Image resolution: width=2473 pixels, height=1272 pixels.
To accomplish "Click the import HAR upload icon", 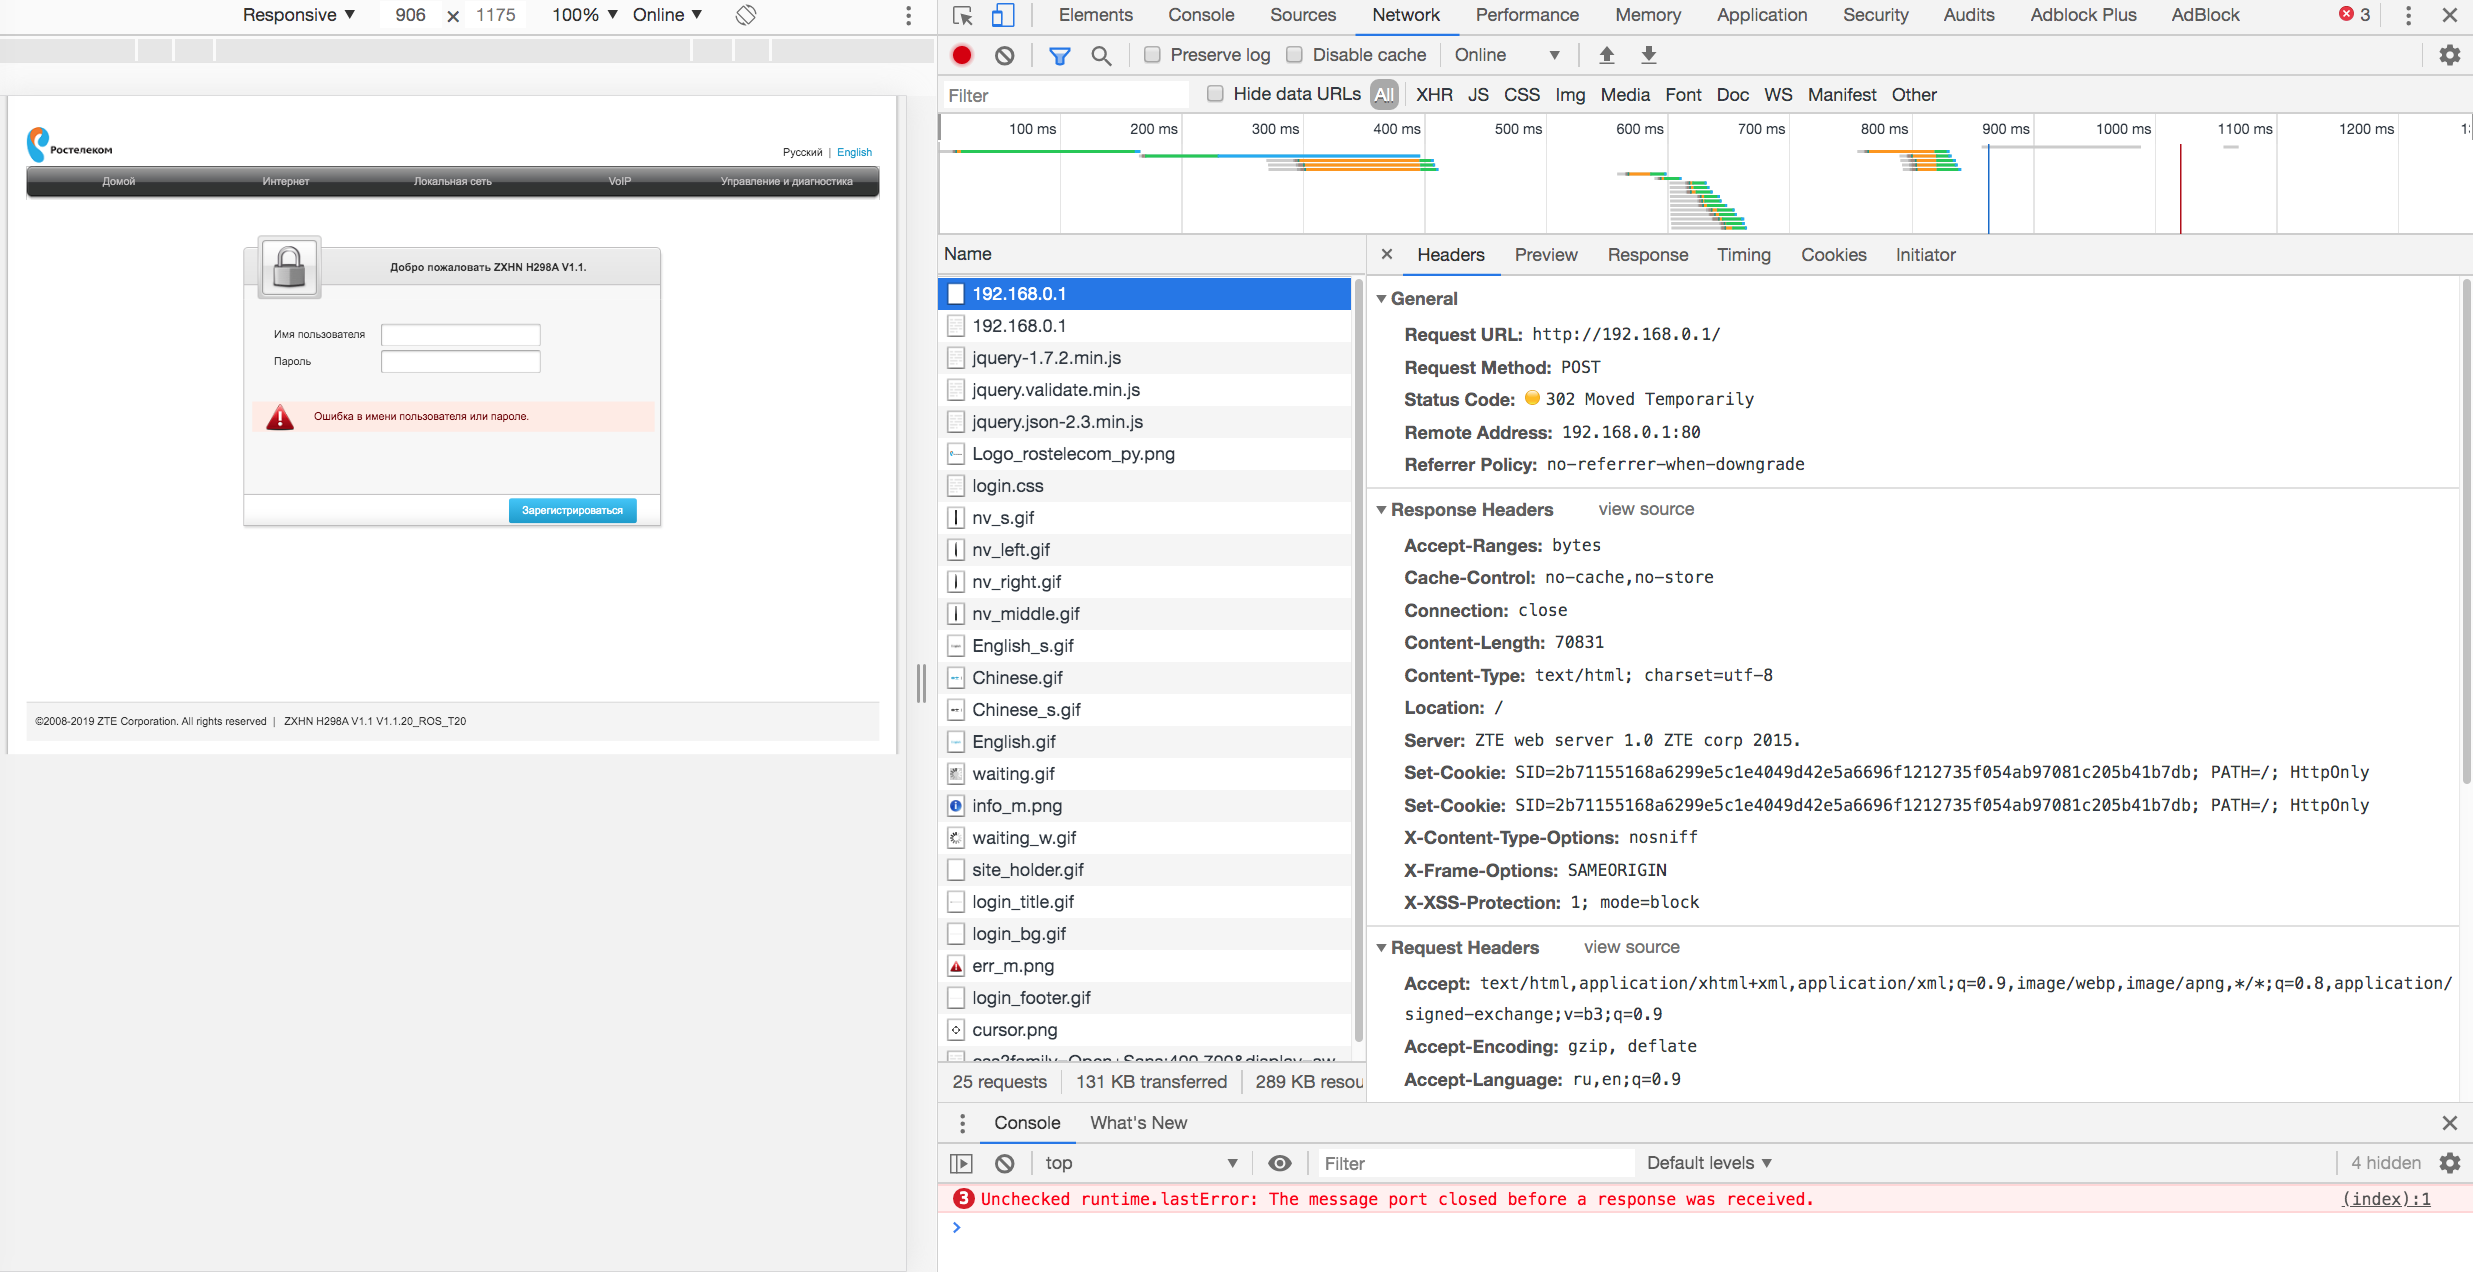I will pyautogui.click(x=1606, y=55).
